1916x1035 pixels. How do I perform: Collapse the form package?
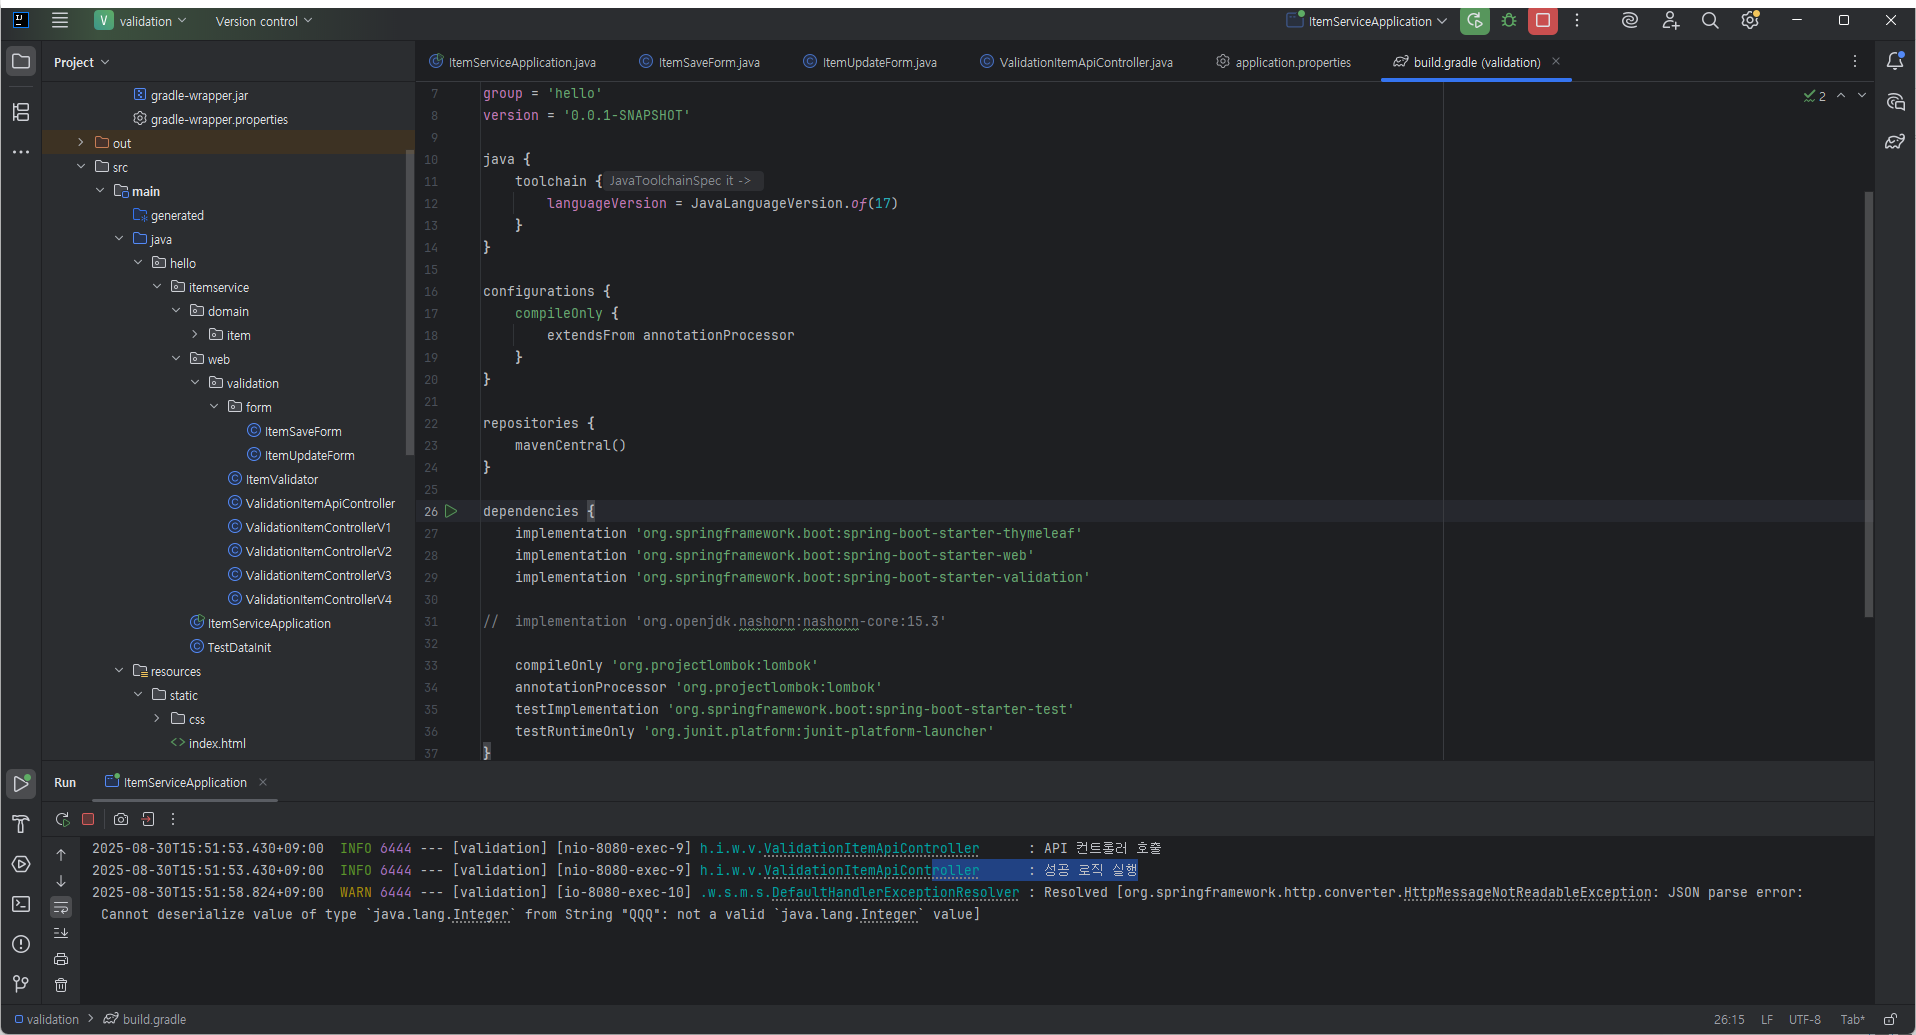point(214,407)
